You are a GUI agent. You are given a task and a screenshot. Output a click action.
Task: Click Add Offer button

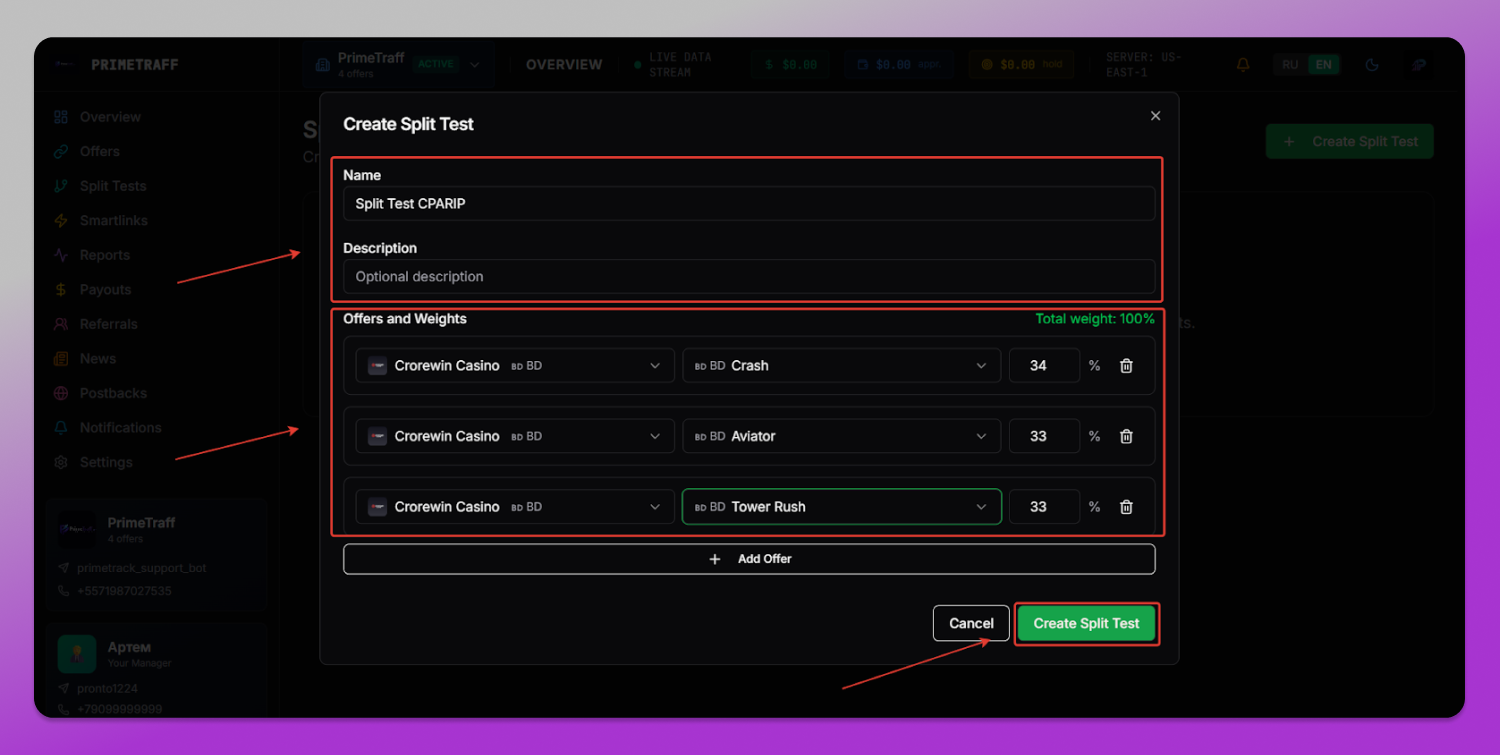point(749,559)
